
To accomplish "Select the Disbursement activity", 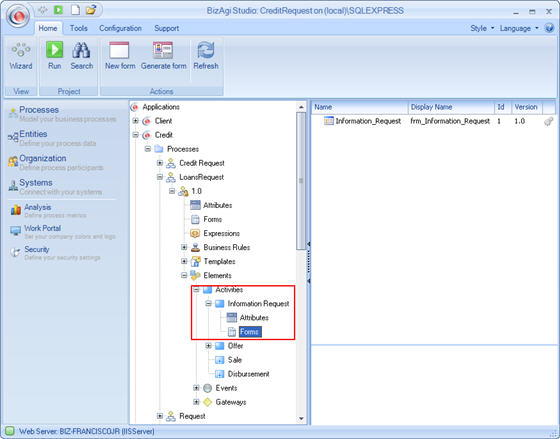I will pos(249,374).
